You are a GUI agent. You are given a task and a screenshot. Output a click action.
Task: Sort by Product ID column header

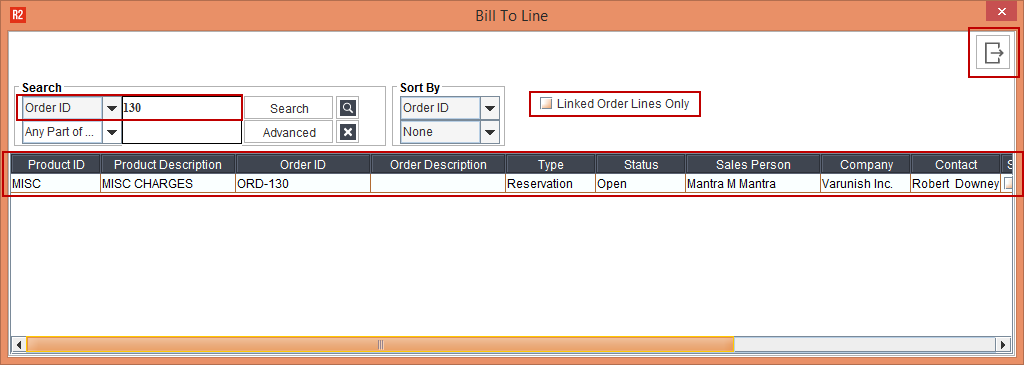click(x=56, y=165)
